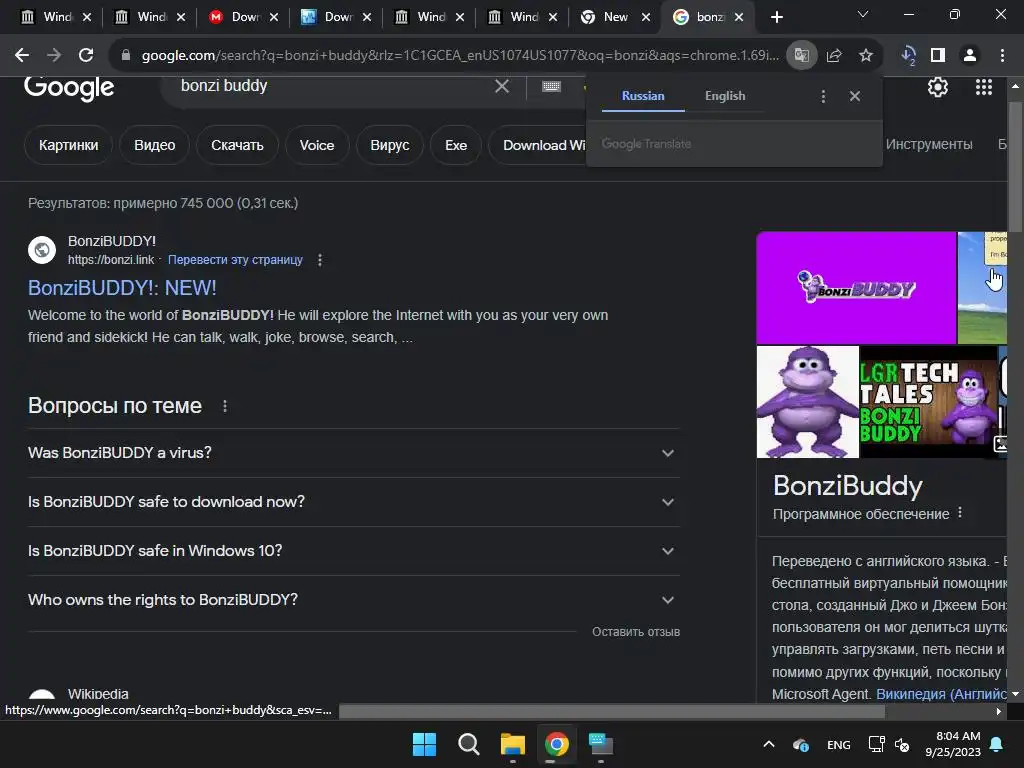This screenshot has height=768, width=1024.
Task: Toggle the Chrome side panel icon
Action: coord(938,56)
